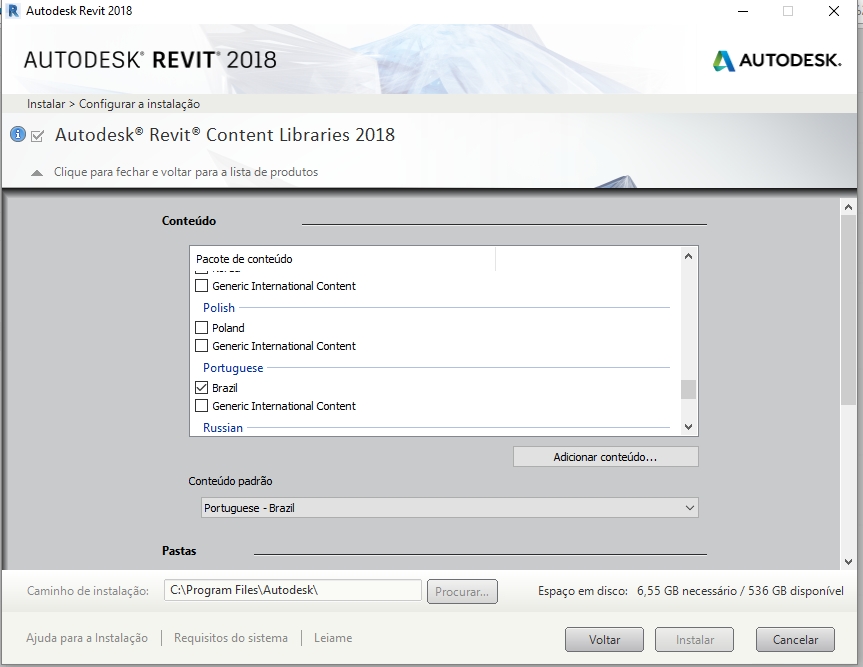Click the blue info icon beside the product title

18,134
